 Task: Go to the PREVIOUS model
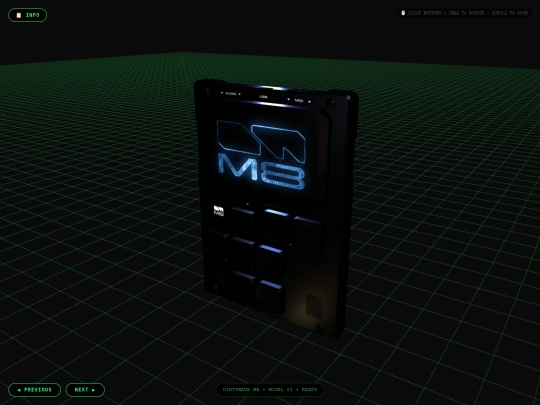pos(34,390)
